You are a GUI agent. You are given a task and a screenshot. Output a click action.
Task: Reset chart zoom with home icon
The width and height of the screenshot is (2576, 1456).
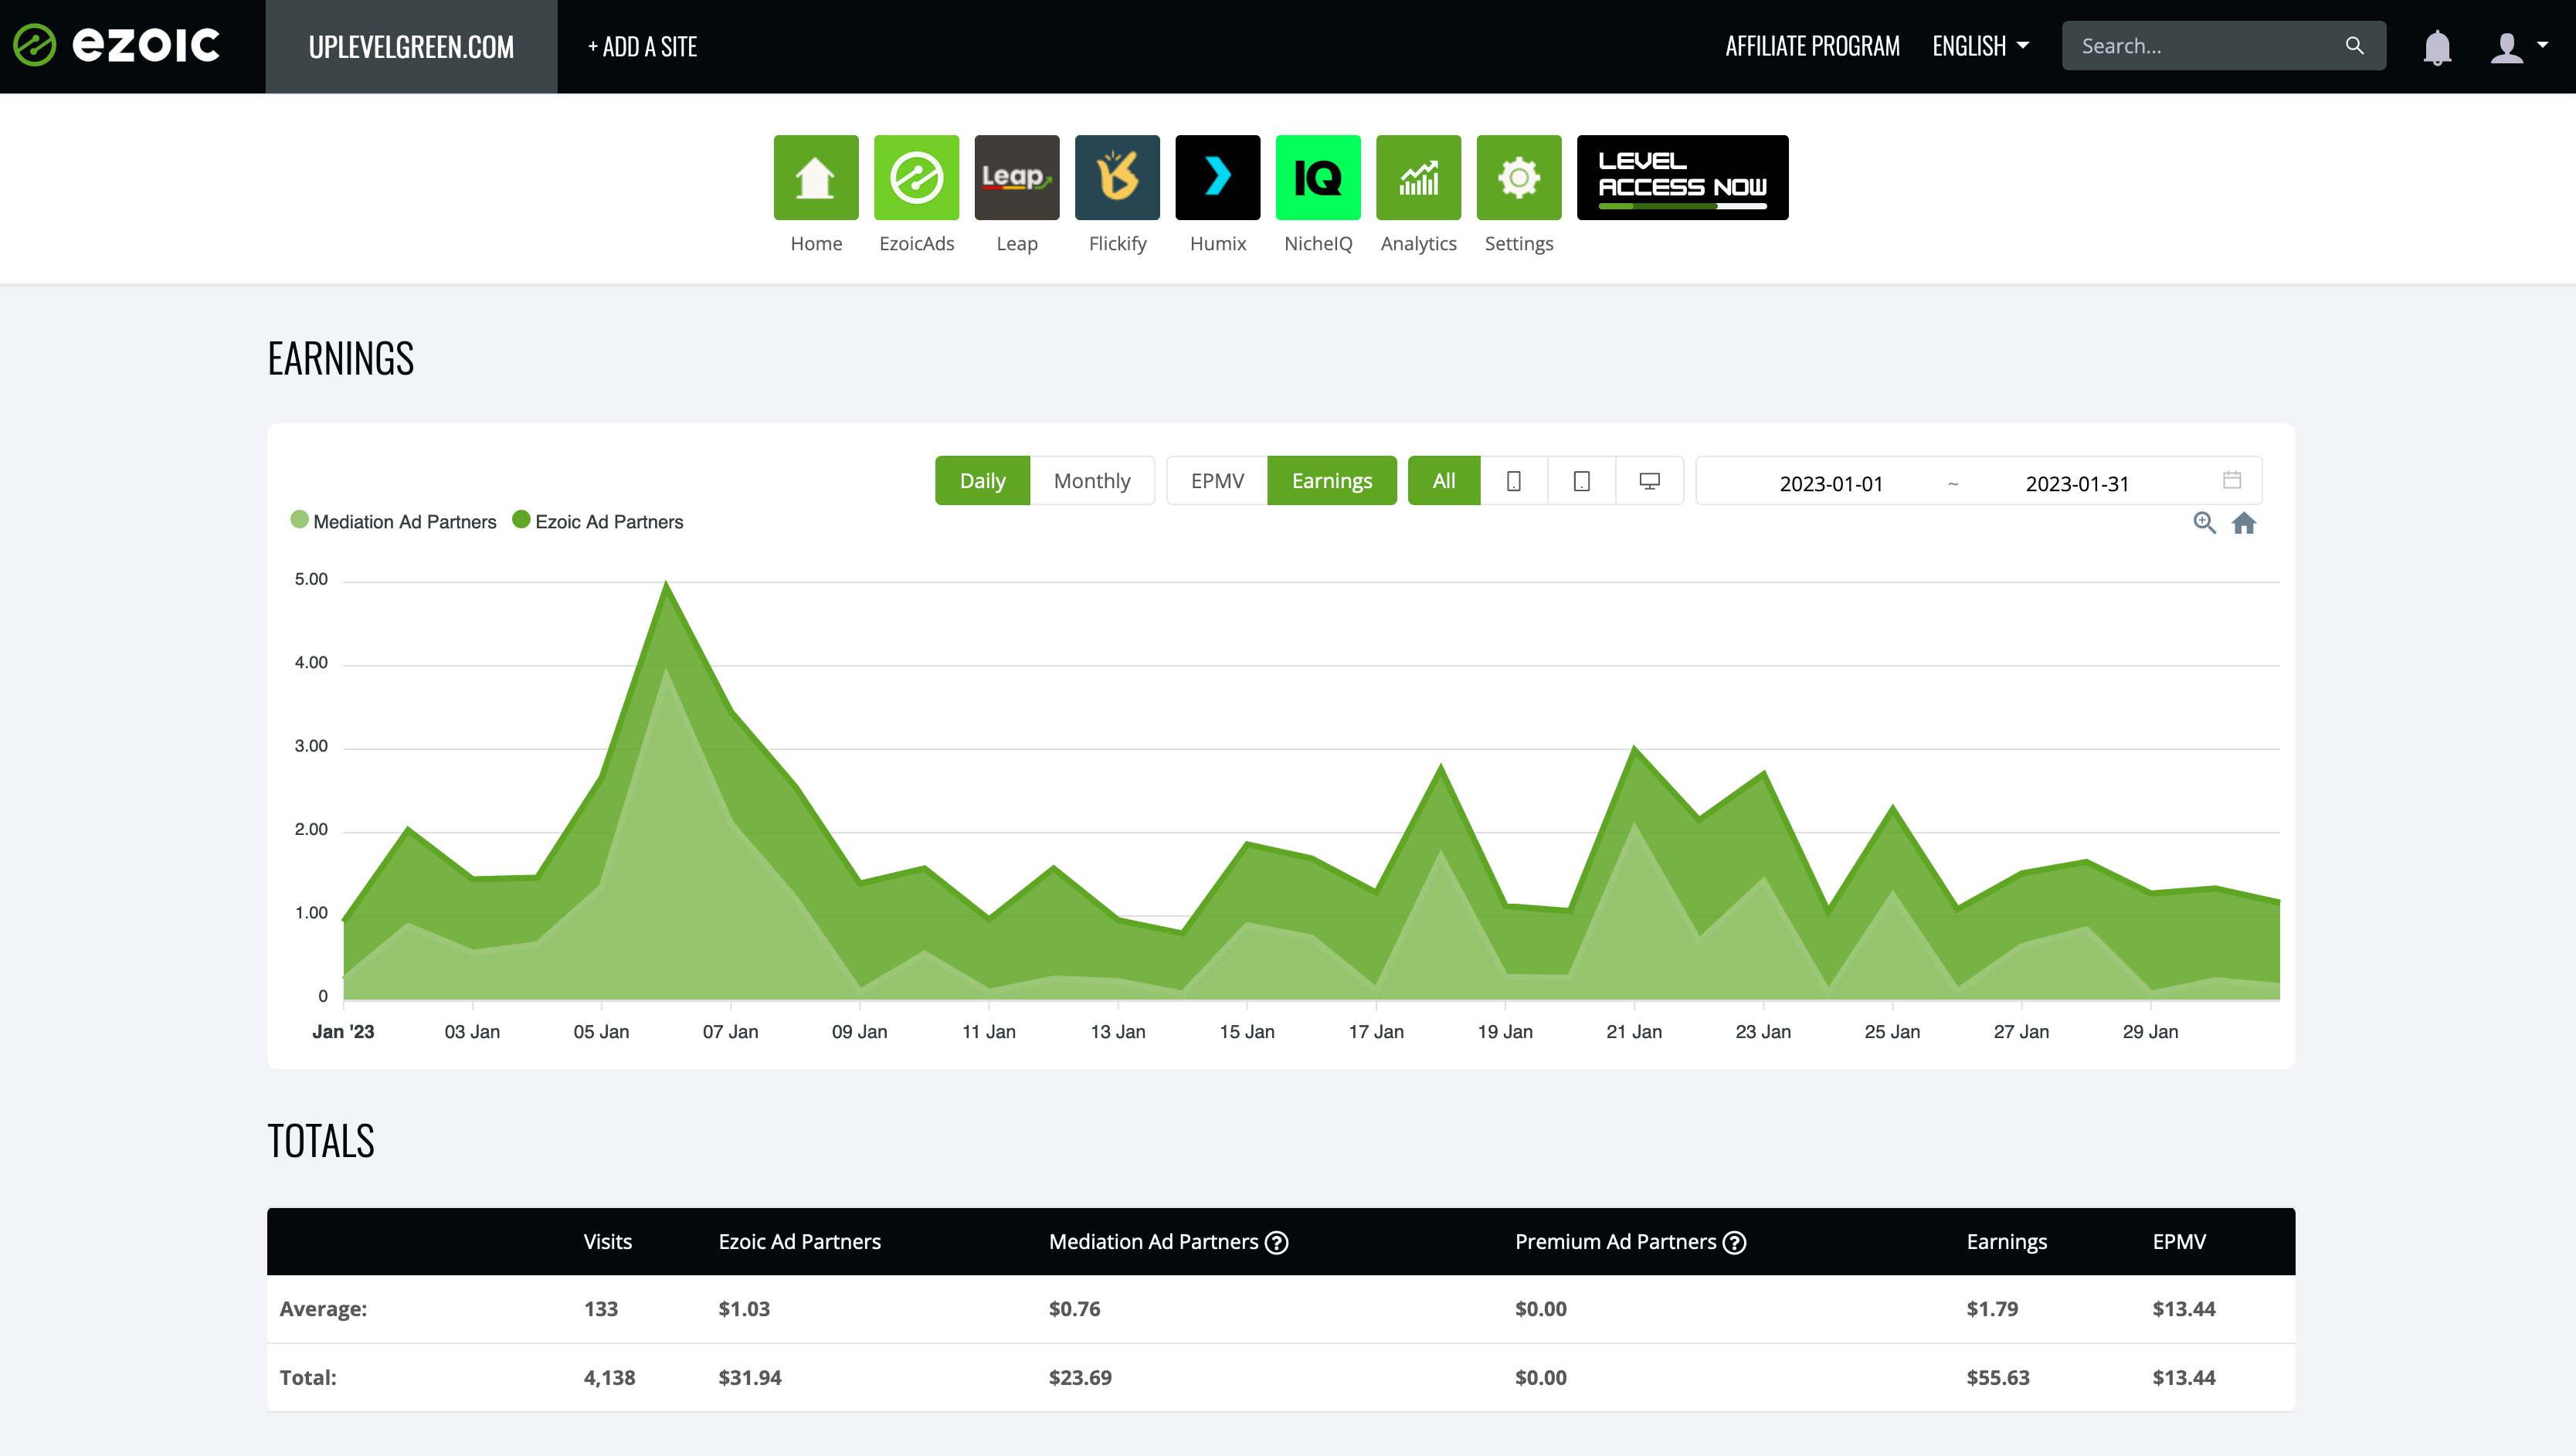[x=2244, y=523]
